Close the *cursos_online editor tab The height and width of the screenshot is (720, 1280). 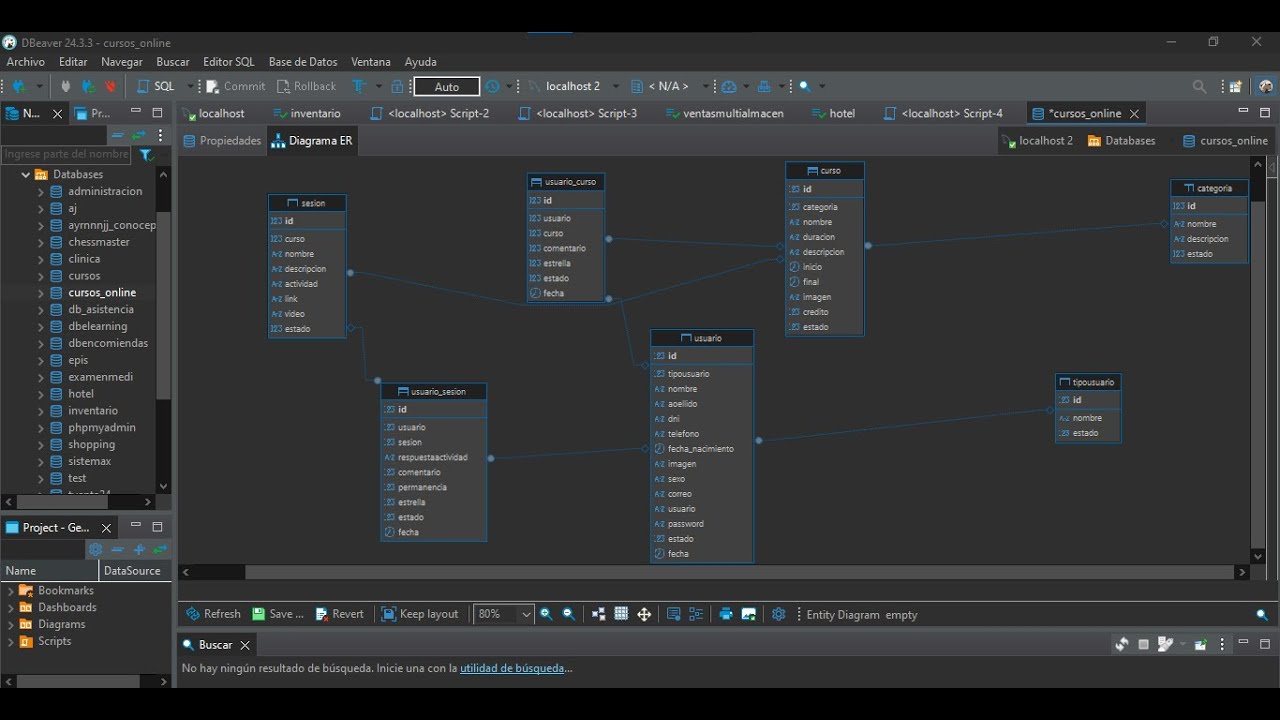[1134, 114]
